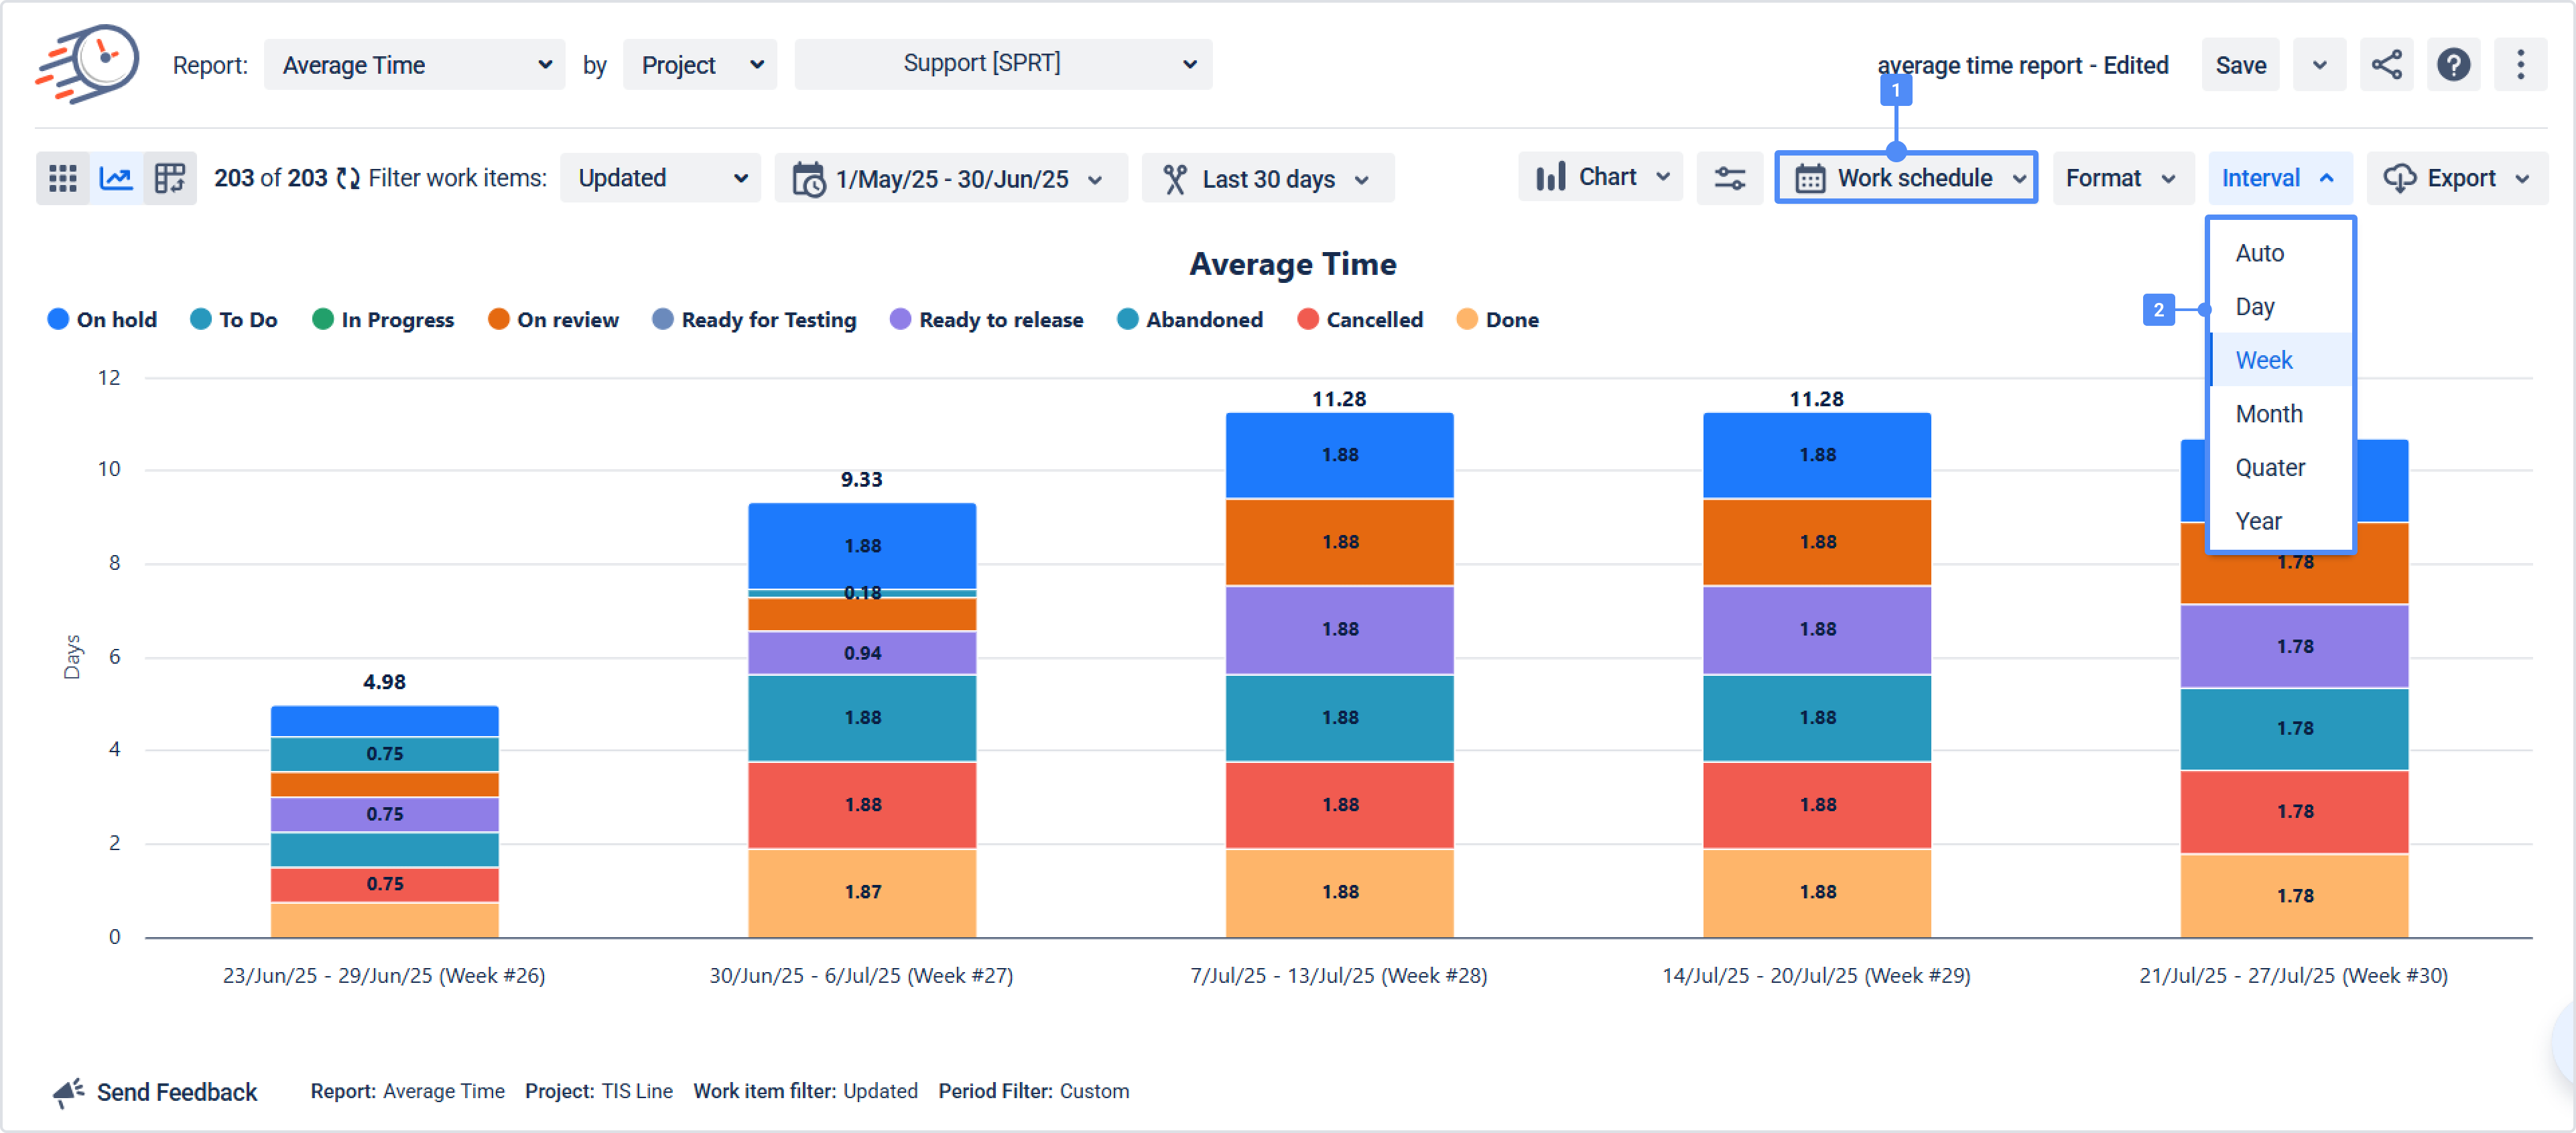Click the Save button
This screenshot has width=2576, height=1133.
[2240, 66]
